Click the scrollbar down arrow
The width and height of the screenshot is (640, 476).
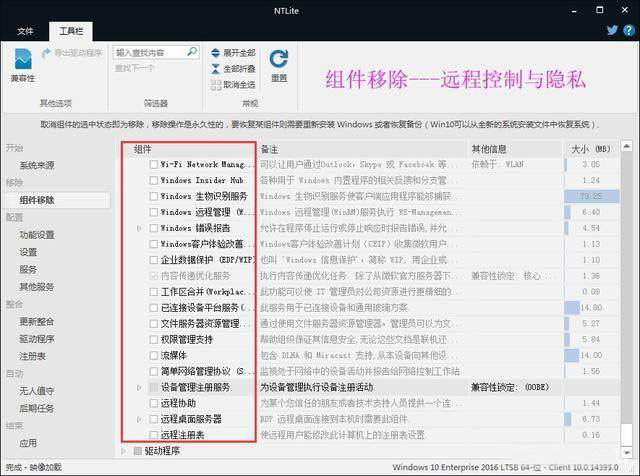(x=627, y=452)
